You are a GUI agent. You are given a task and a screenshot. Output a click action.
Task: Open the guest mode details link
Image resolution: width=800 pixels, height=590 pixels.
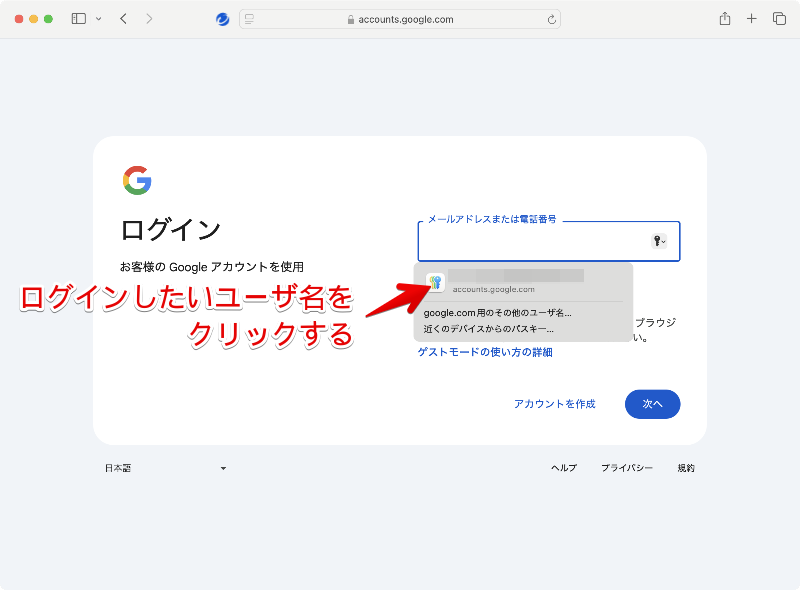pos(485,352)
